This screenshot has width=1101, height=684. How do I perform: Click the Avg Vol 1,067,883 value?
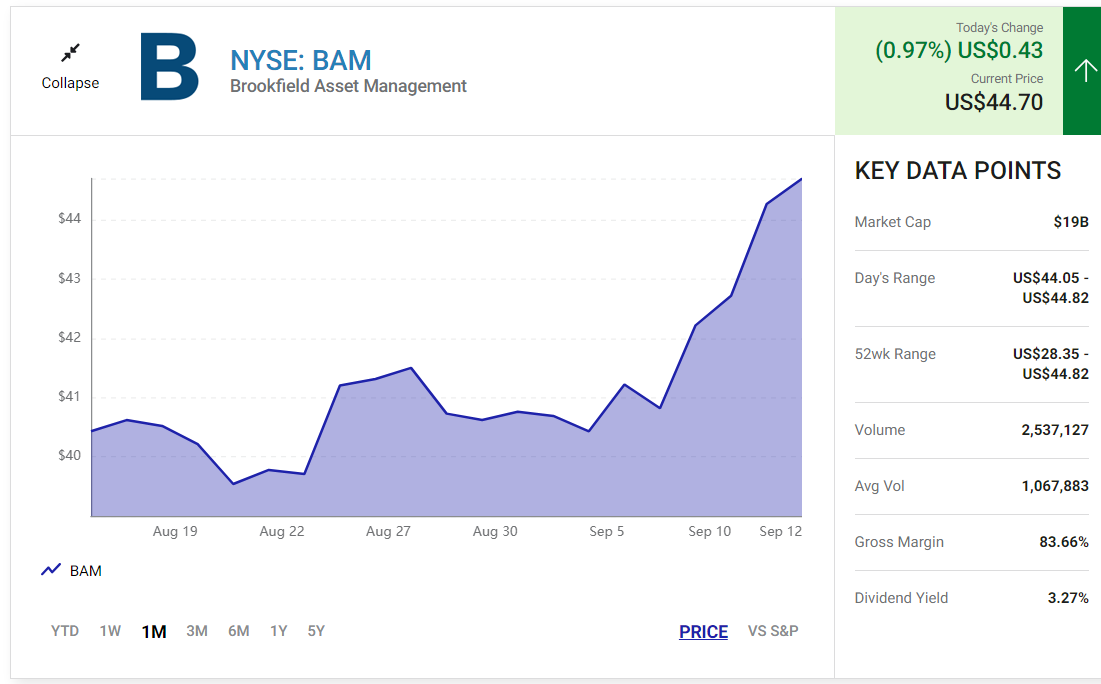(x=1055, y=486)
